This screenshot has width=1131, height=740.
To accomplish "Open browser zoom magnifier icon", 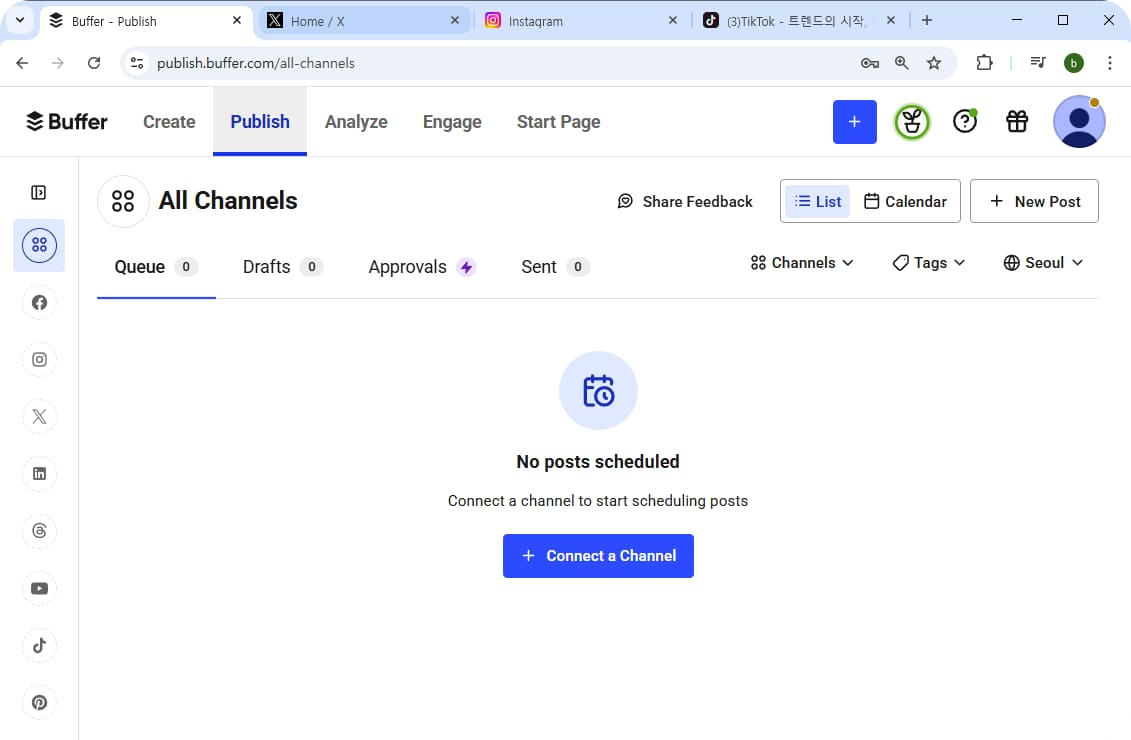I will pyautogui.click(x=902, y=63).
